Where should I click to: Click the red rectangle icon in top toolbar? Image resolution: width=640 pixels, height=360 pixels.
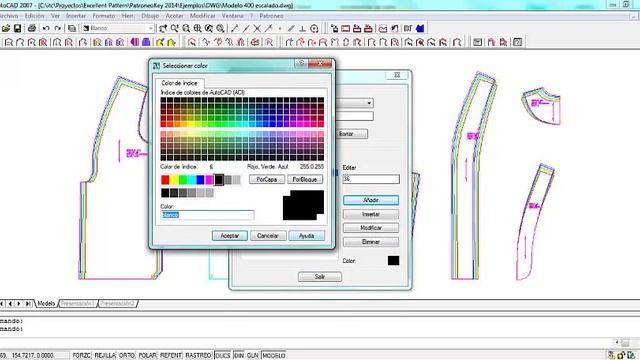pos(346,28)
